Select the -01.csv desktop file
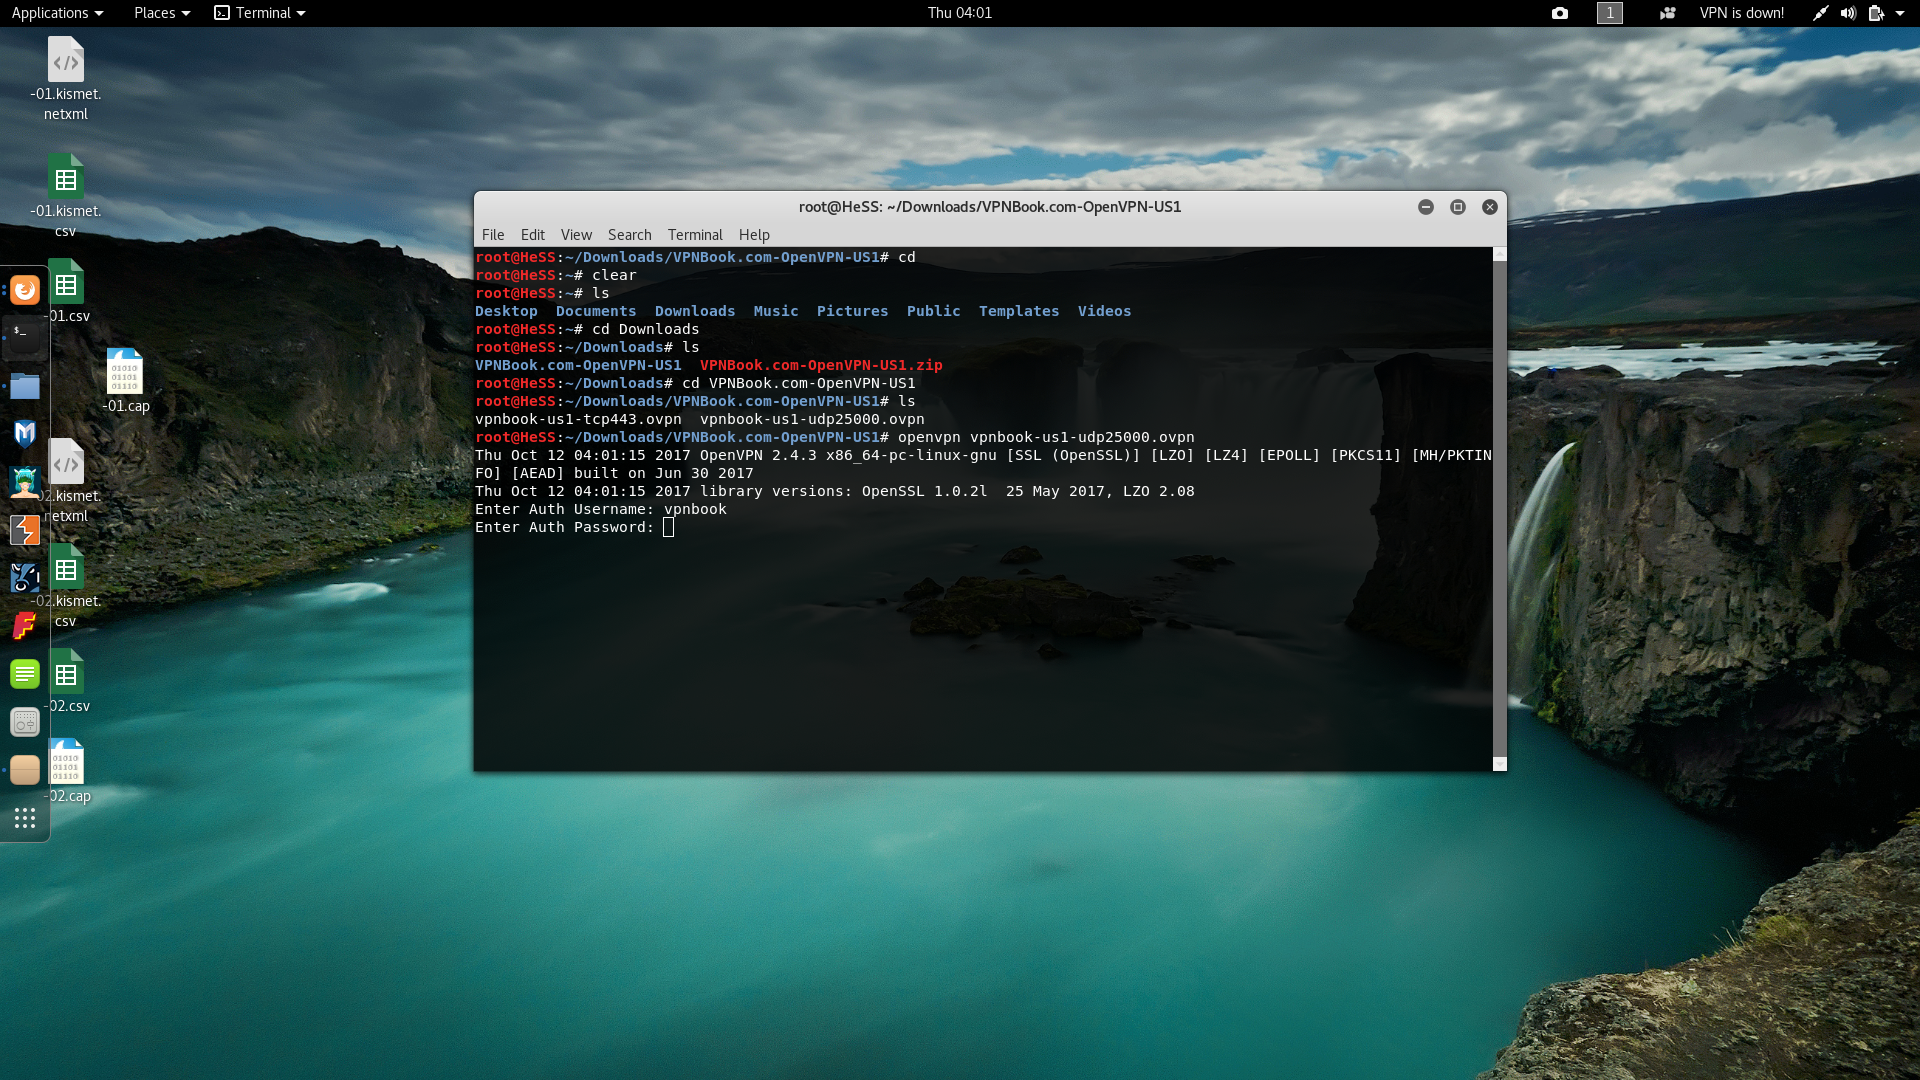 click(x=66, y=291)
